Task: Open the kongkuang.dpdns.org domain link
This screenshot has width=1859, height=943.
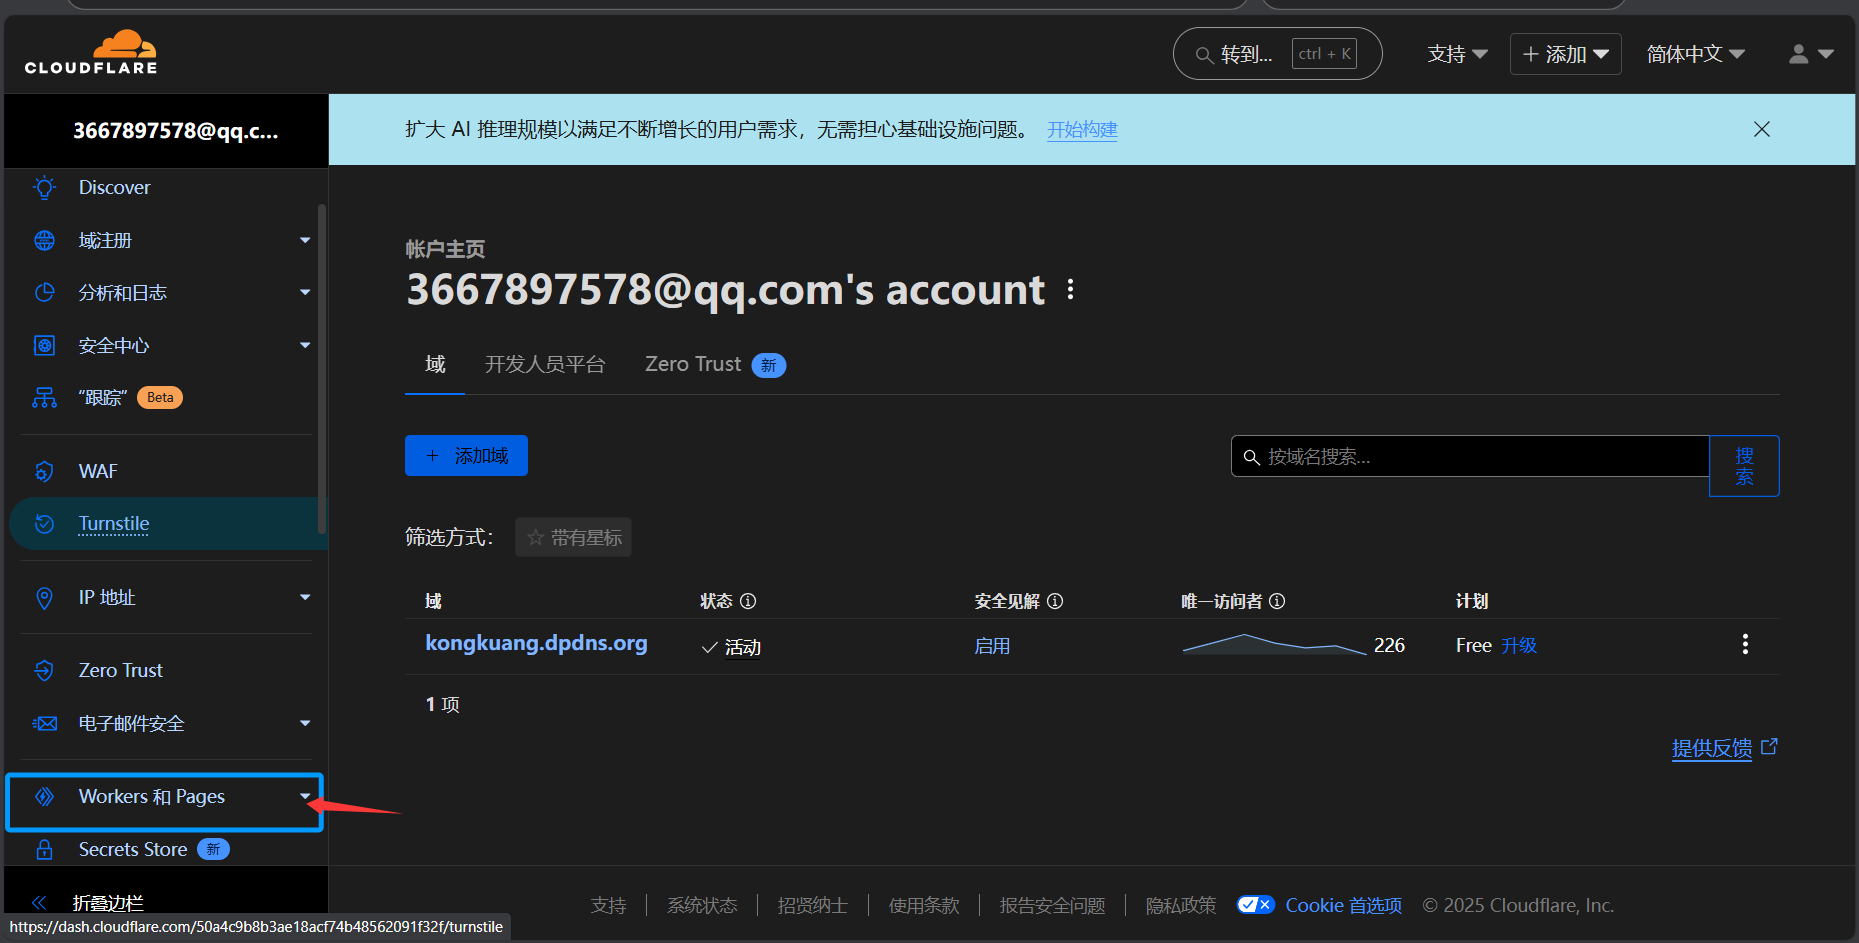Action: coord(536,644)
